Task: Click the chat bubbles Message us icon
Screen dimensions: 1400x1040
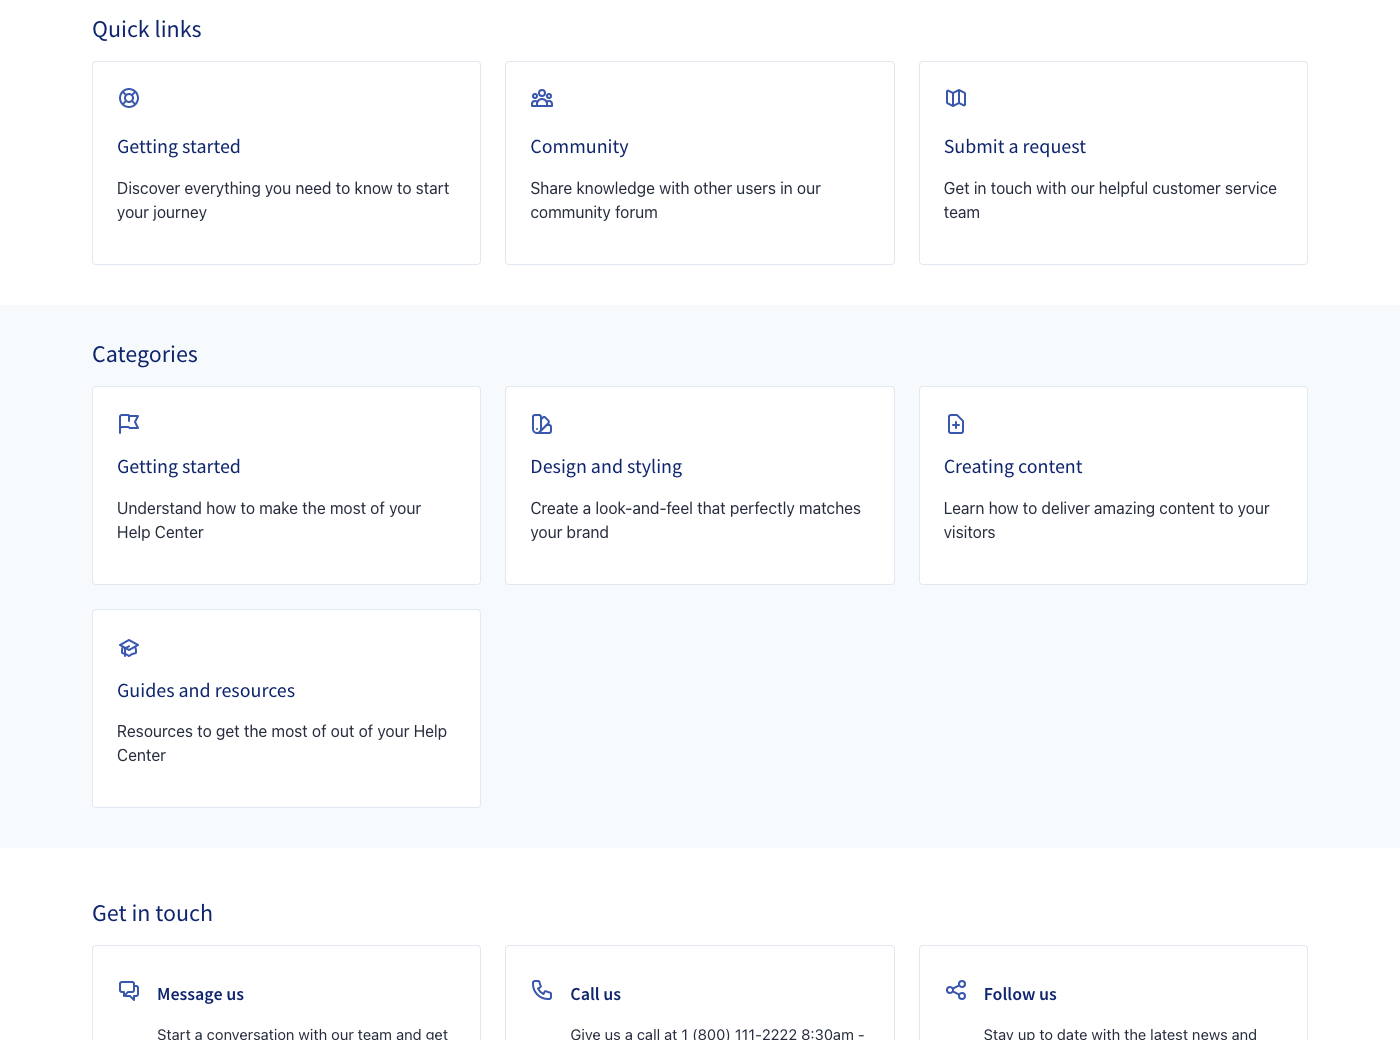Action: (x=129, y=990)
